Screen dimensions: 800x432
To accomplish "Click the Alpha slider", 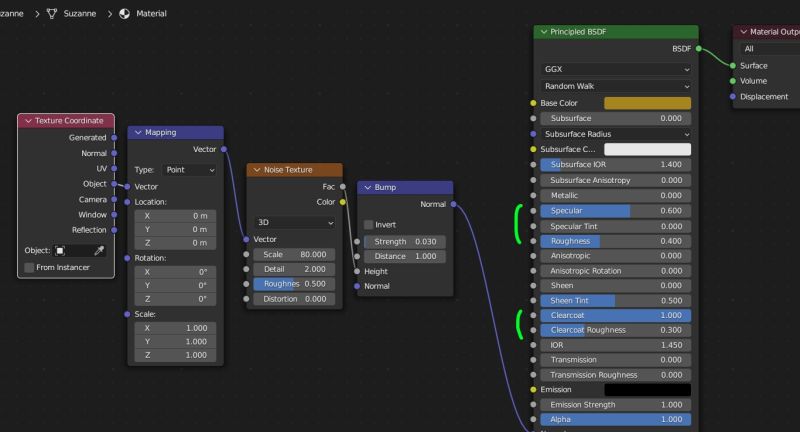I will 615,419.
